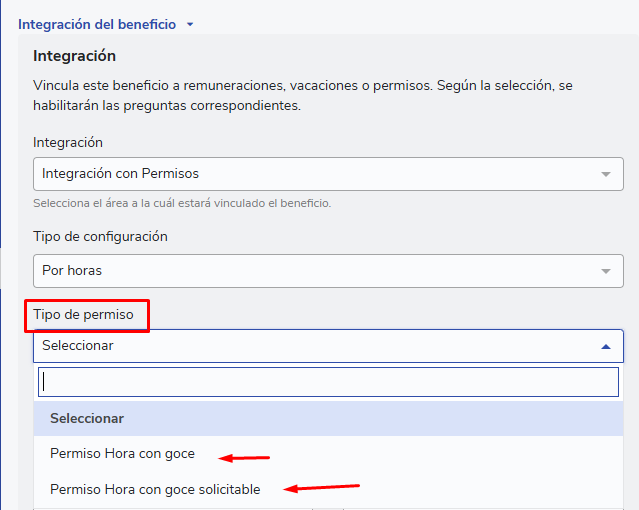Screen dimensions: 639x510
Task: Click the "Vincula este beneficio" description paragraph
Action: (x=302, y=95)
